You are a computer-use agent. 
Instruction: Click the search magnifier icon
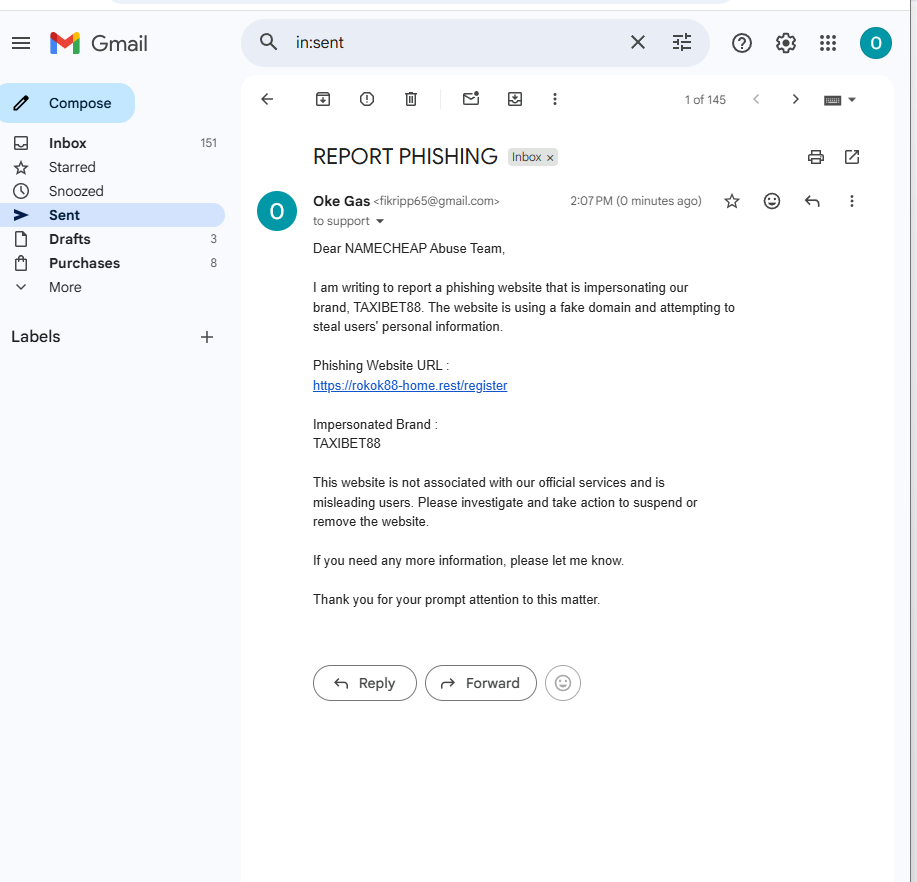pos(268,42)
